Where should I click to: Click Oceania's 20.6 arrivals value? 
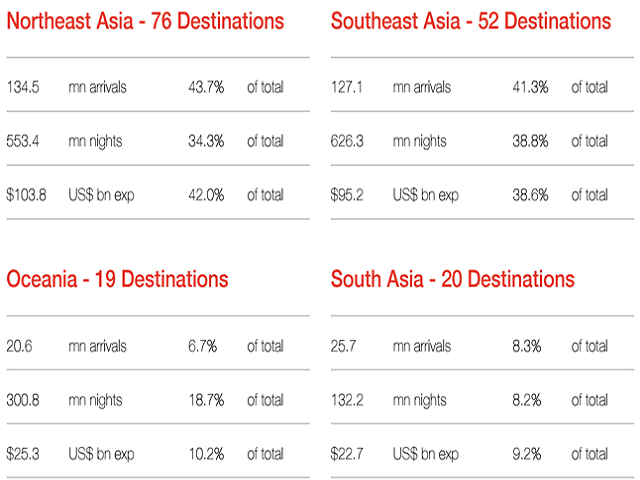pos(19,347)
